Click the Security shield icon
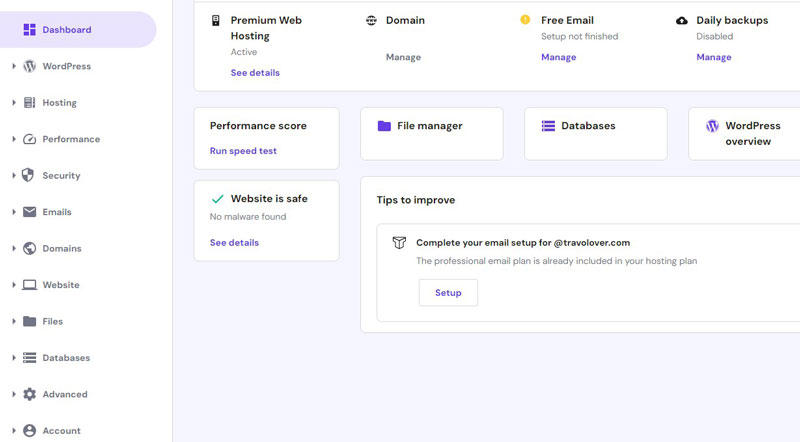Screen dimensions: 800x442 [x=29, y=176]
